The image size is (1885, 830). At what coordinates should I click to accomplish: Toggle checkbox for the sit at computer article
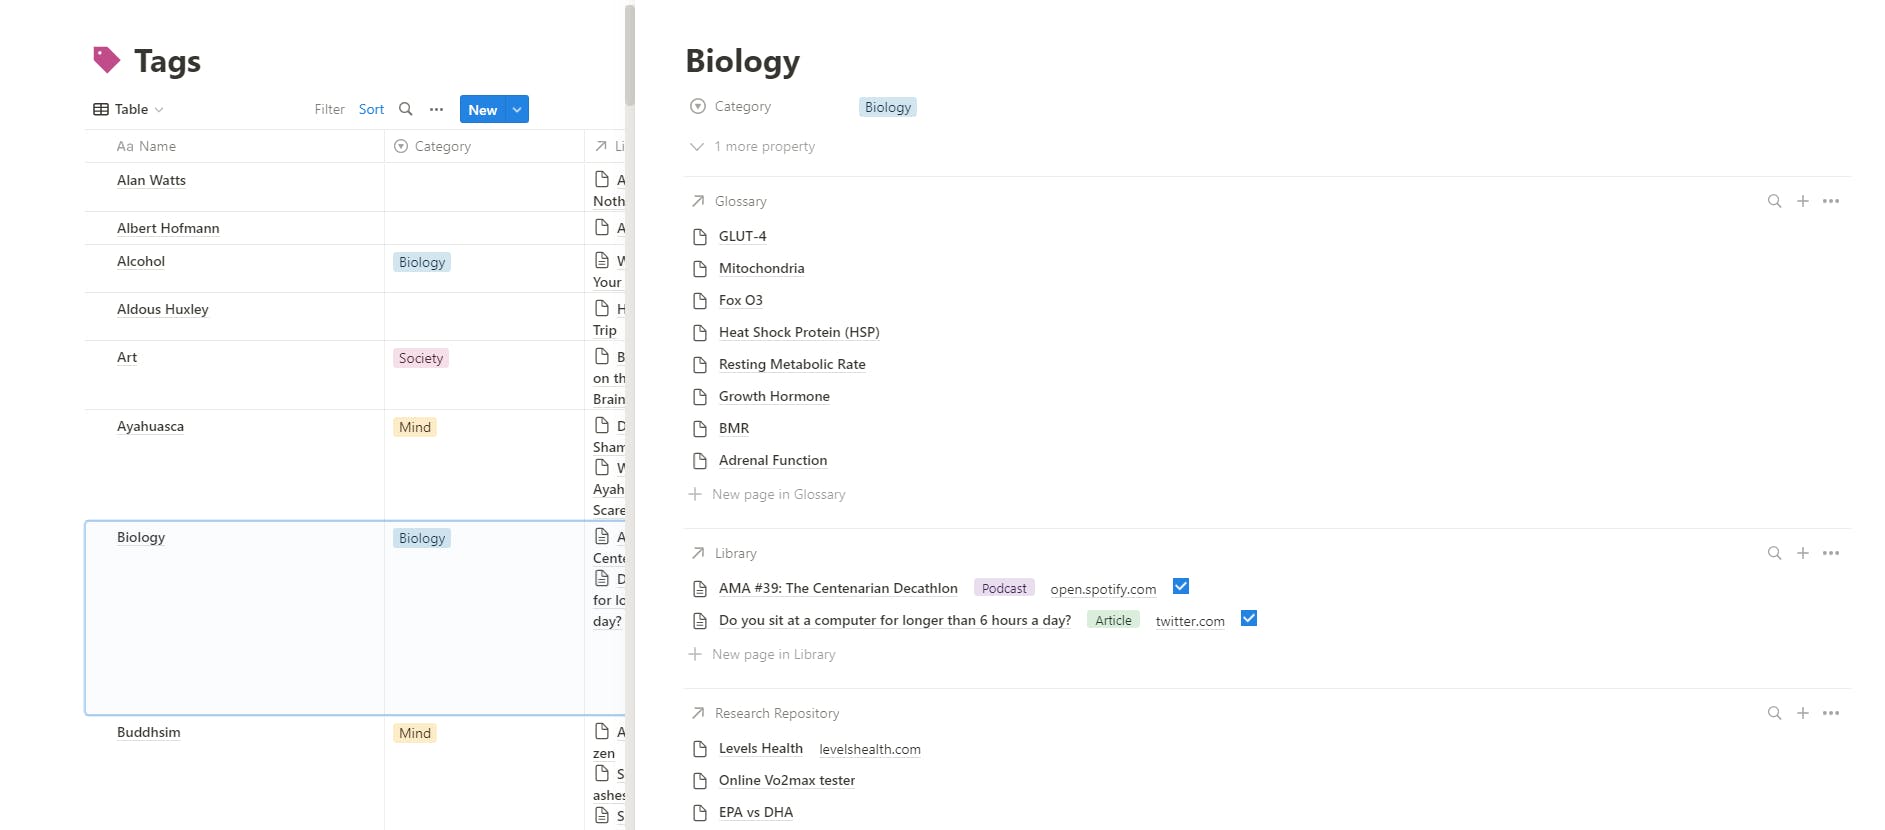point(1248,619)
